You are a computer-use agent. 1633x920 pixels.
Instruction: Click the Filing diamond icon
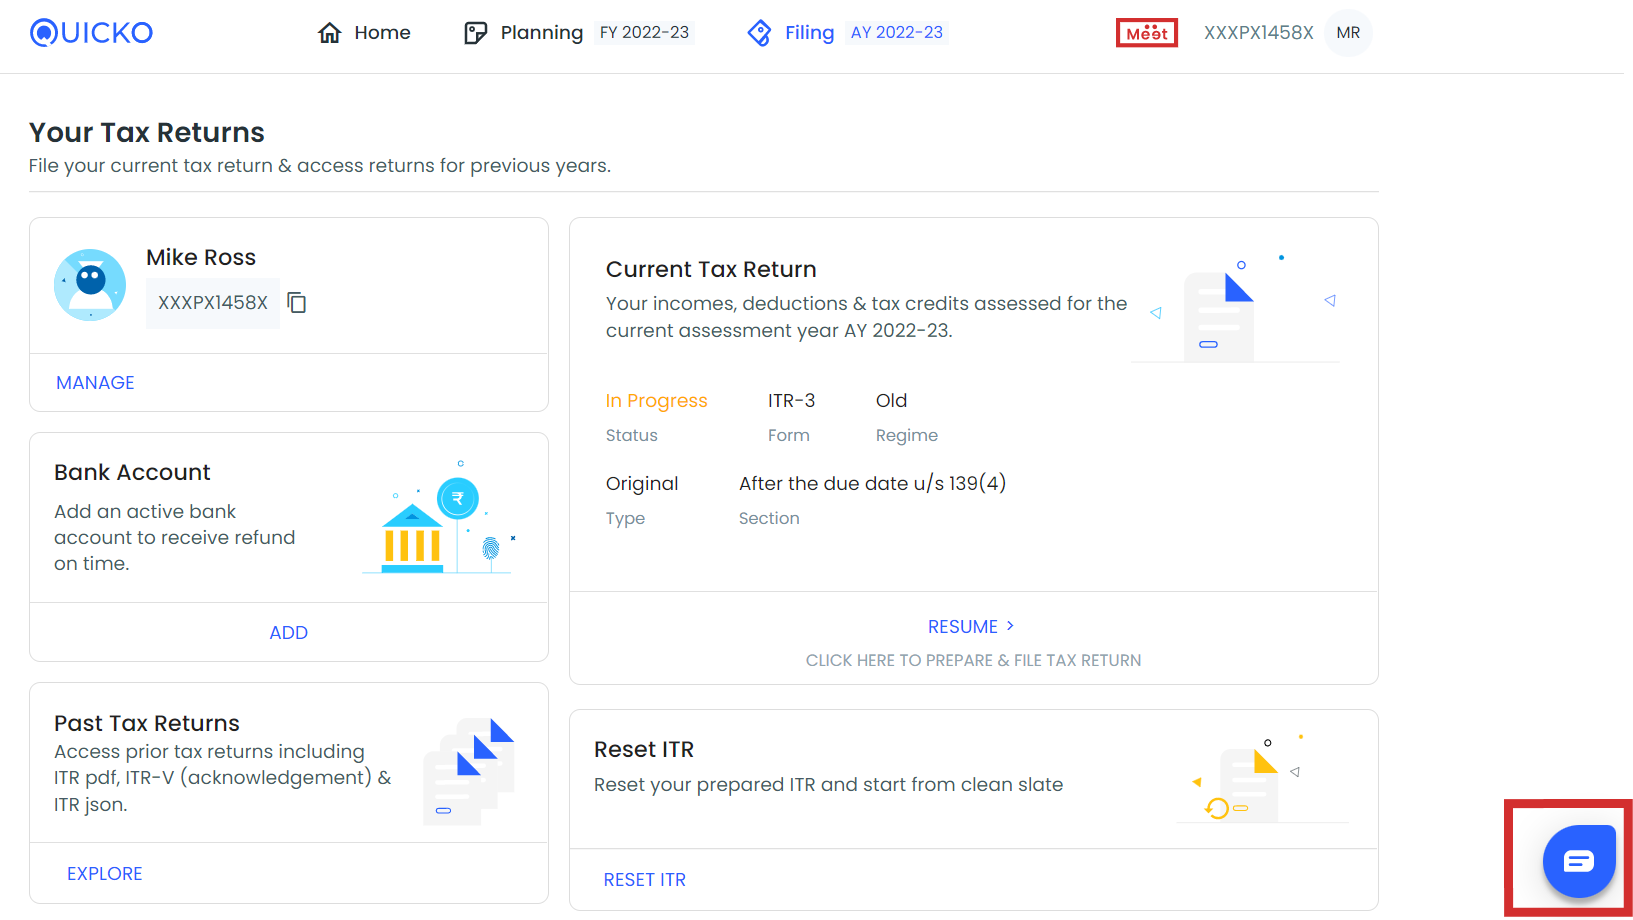(x=760, y=33)
